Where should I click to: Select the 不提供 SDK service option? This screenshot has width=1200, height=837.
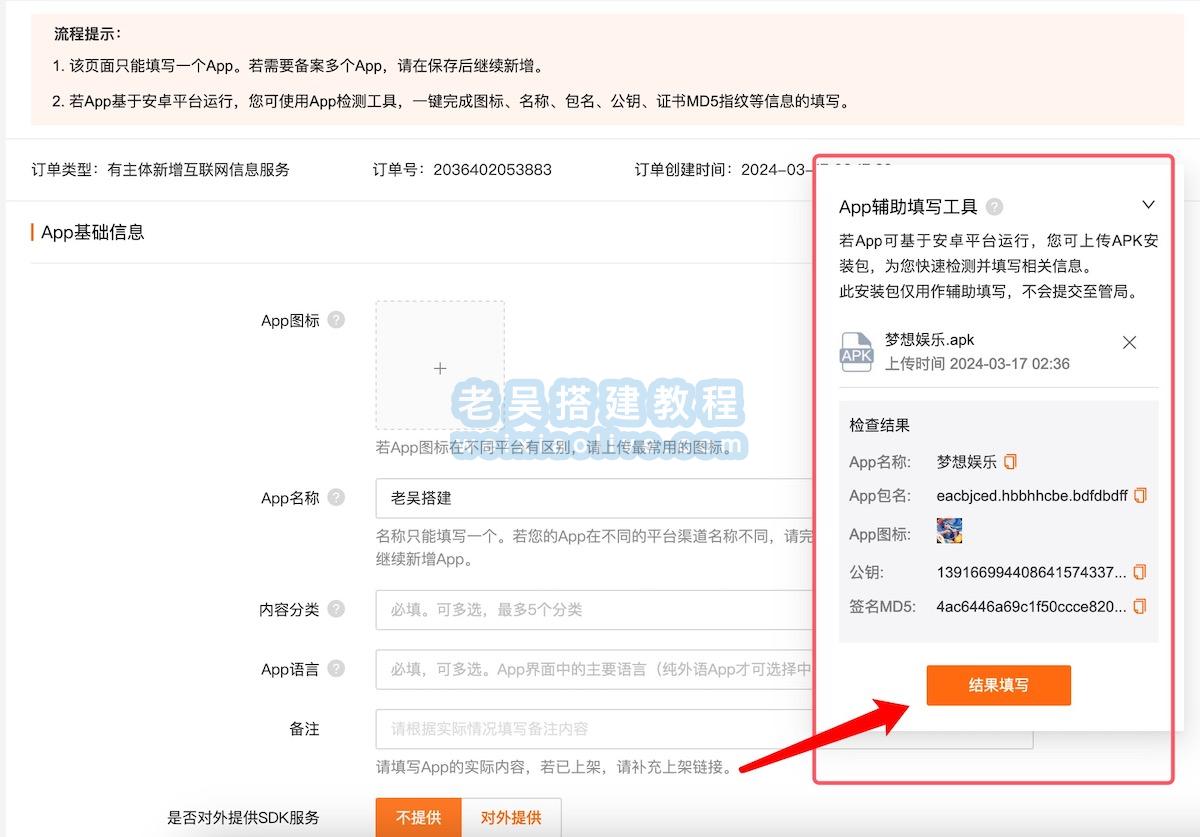417,817
